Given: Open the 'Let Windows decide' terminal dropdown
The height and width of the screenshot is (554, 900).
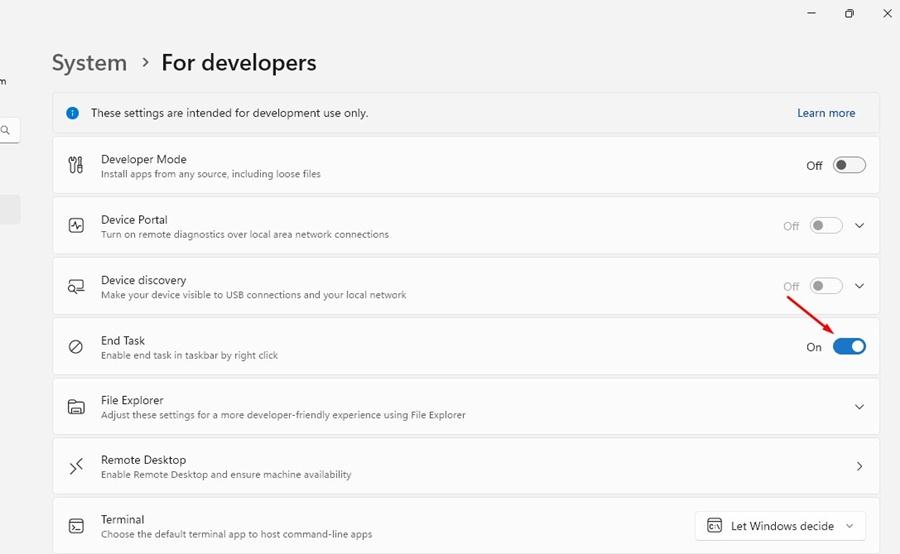Looking at the screenshot, I should (x=780, y=526).
